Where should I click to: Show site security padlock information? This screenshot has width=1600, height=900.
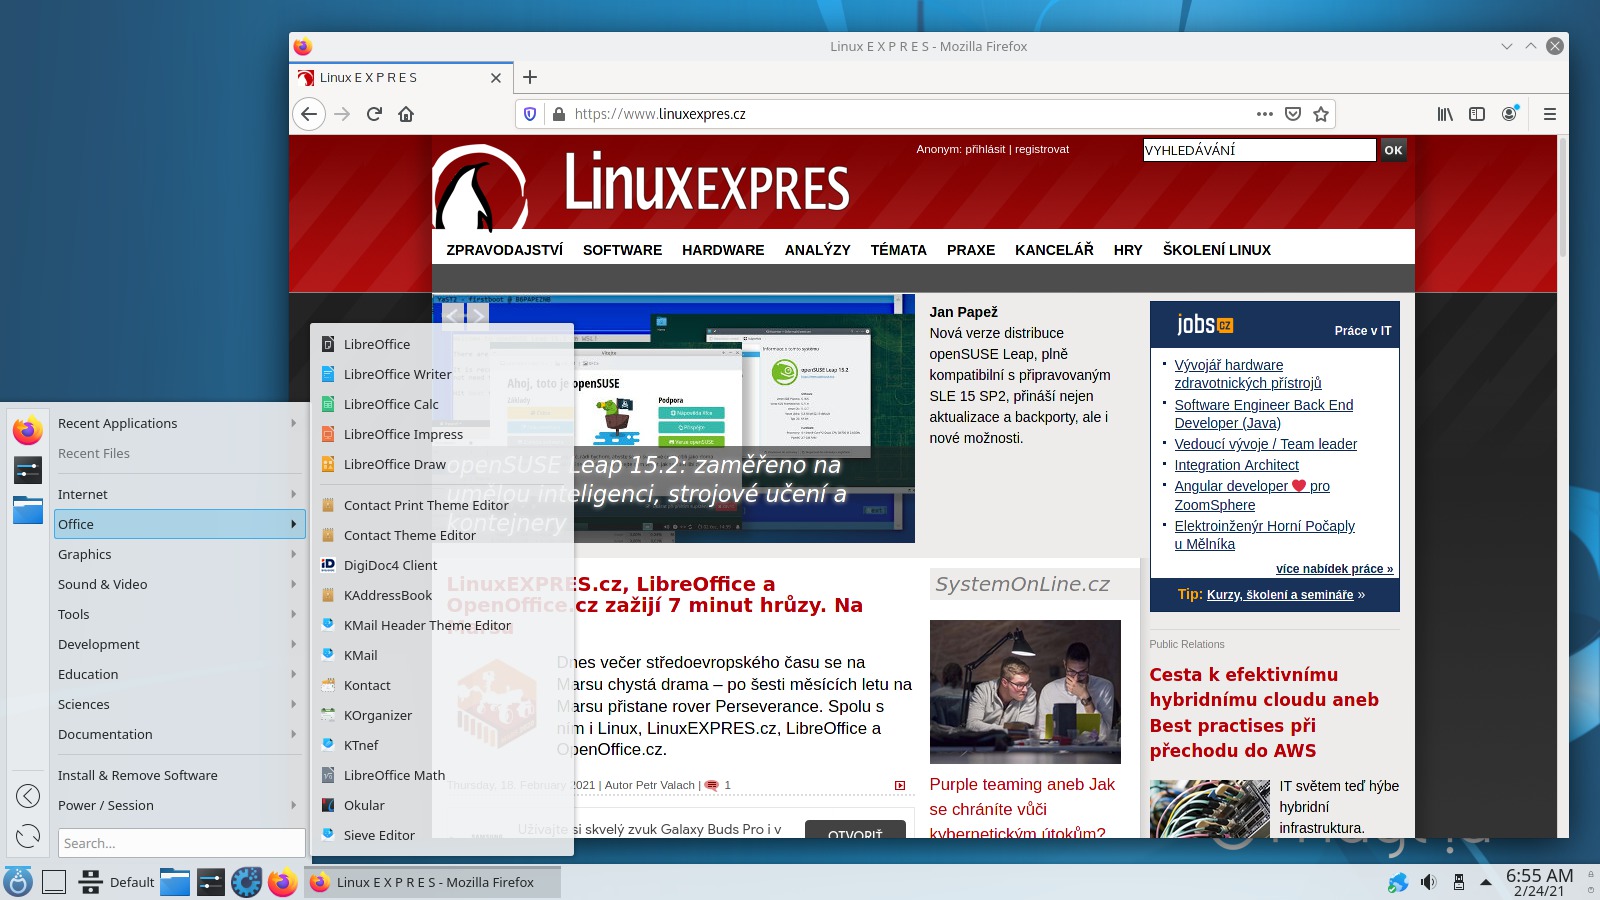559,114
